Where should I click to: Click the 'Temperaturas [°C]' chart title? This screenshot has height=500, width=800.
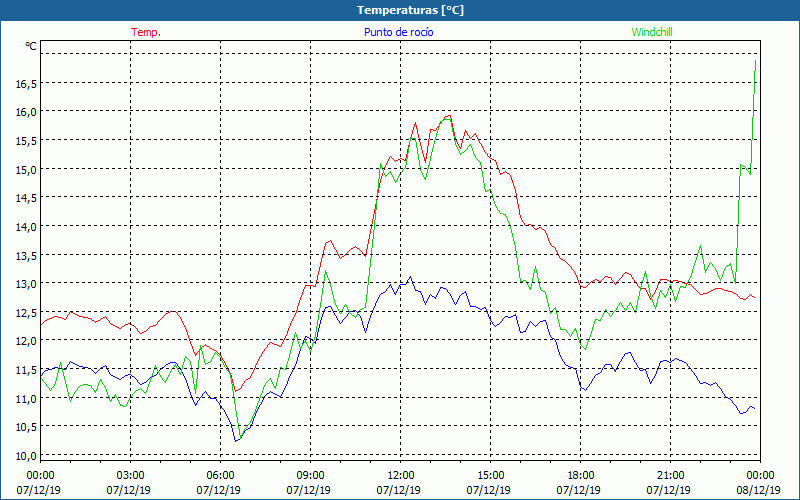[x=410, y=10]
